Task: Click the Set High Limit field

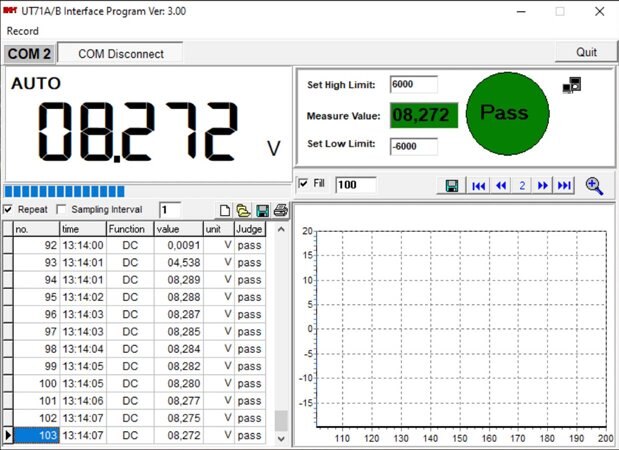Action: (414, 85)
